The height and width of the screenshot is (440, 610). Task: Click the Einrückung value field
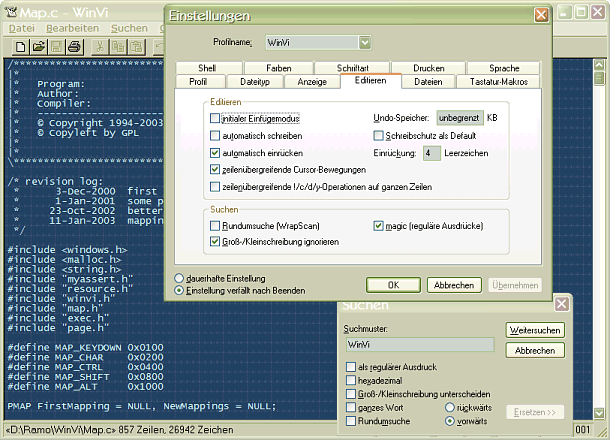(432, 153)
